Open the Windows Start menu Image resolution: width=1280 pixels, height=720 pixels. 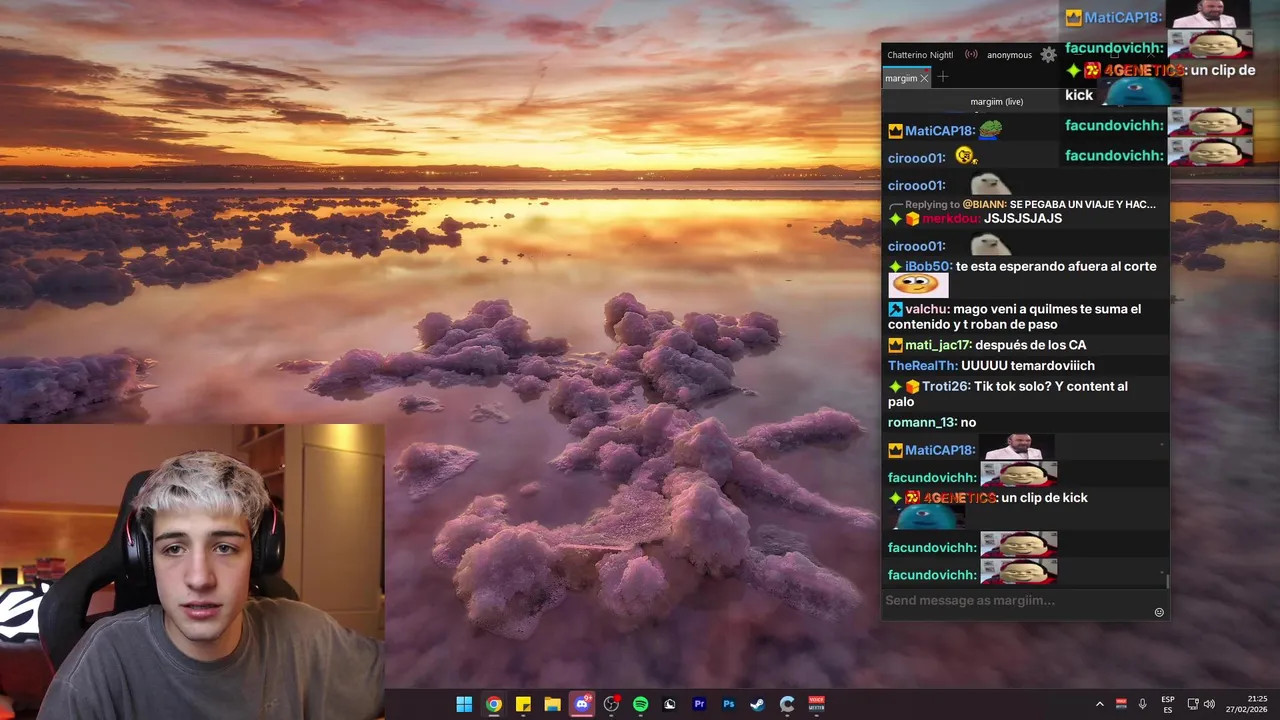(464, 704)
